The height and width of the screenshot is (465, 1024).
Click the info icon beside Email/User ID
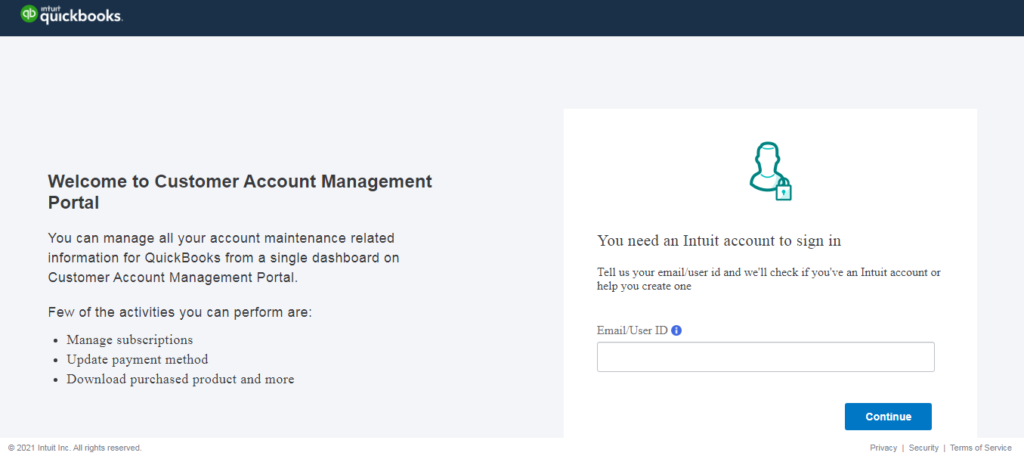[677, 330]
